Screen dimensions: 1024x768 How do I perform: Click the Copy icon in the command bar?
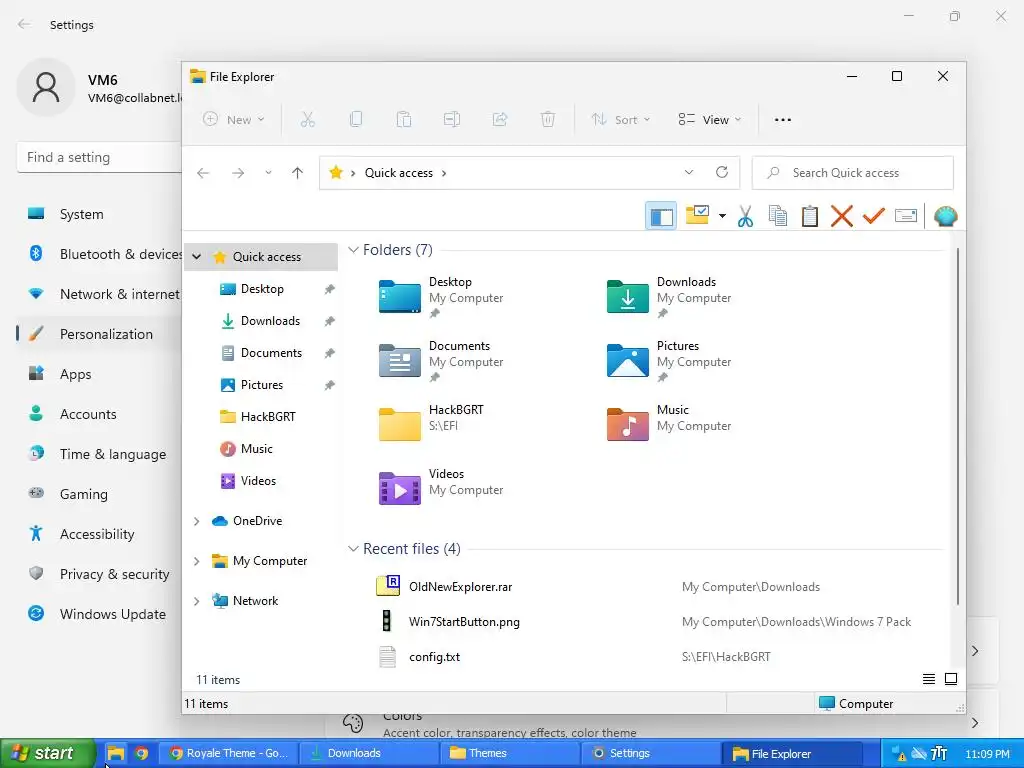(x=356, y=120)
